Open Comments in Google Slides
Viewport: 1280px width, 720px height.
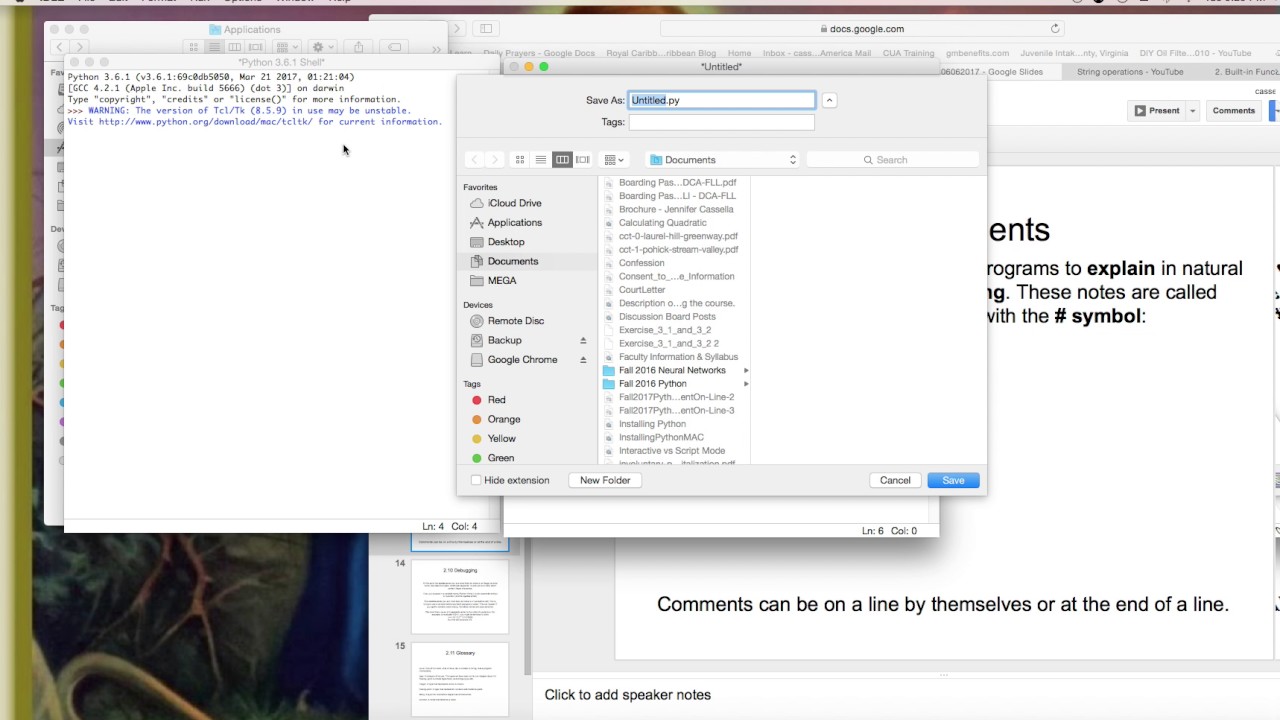coord(1233,111)
